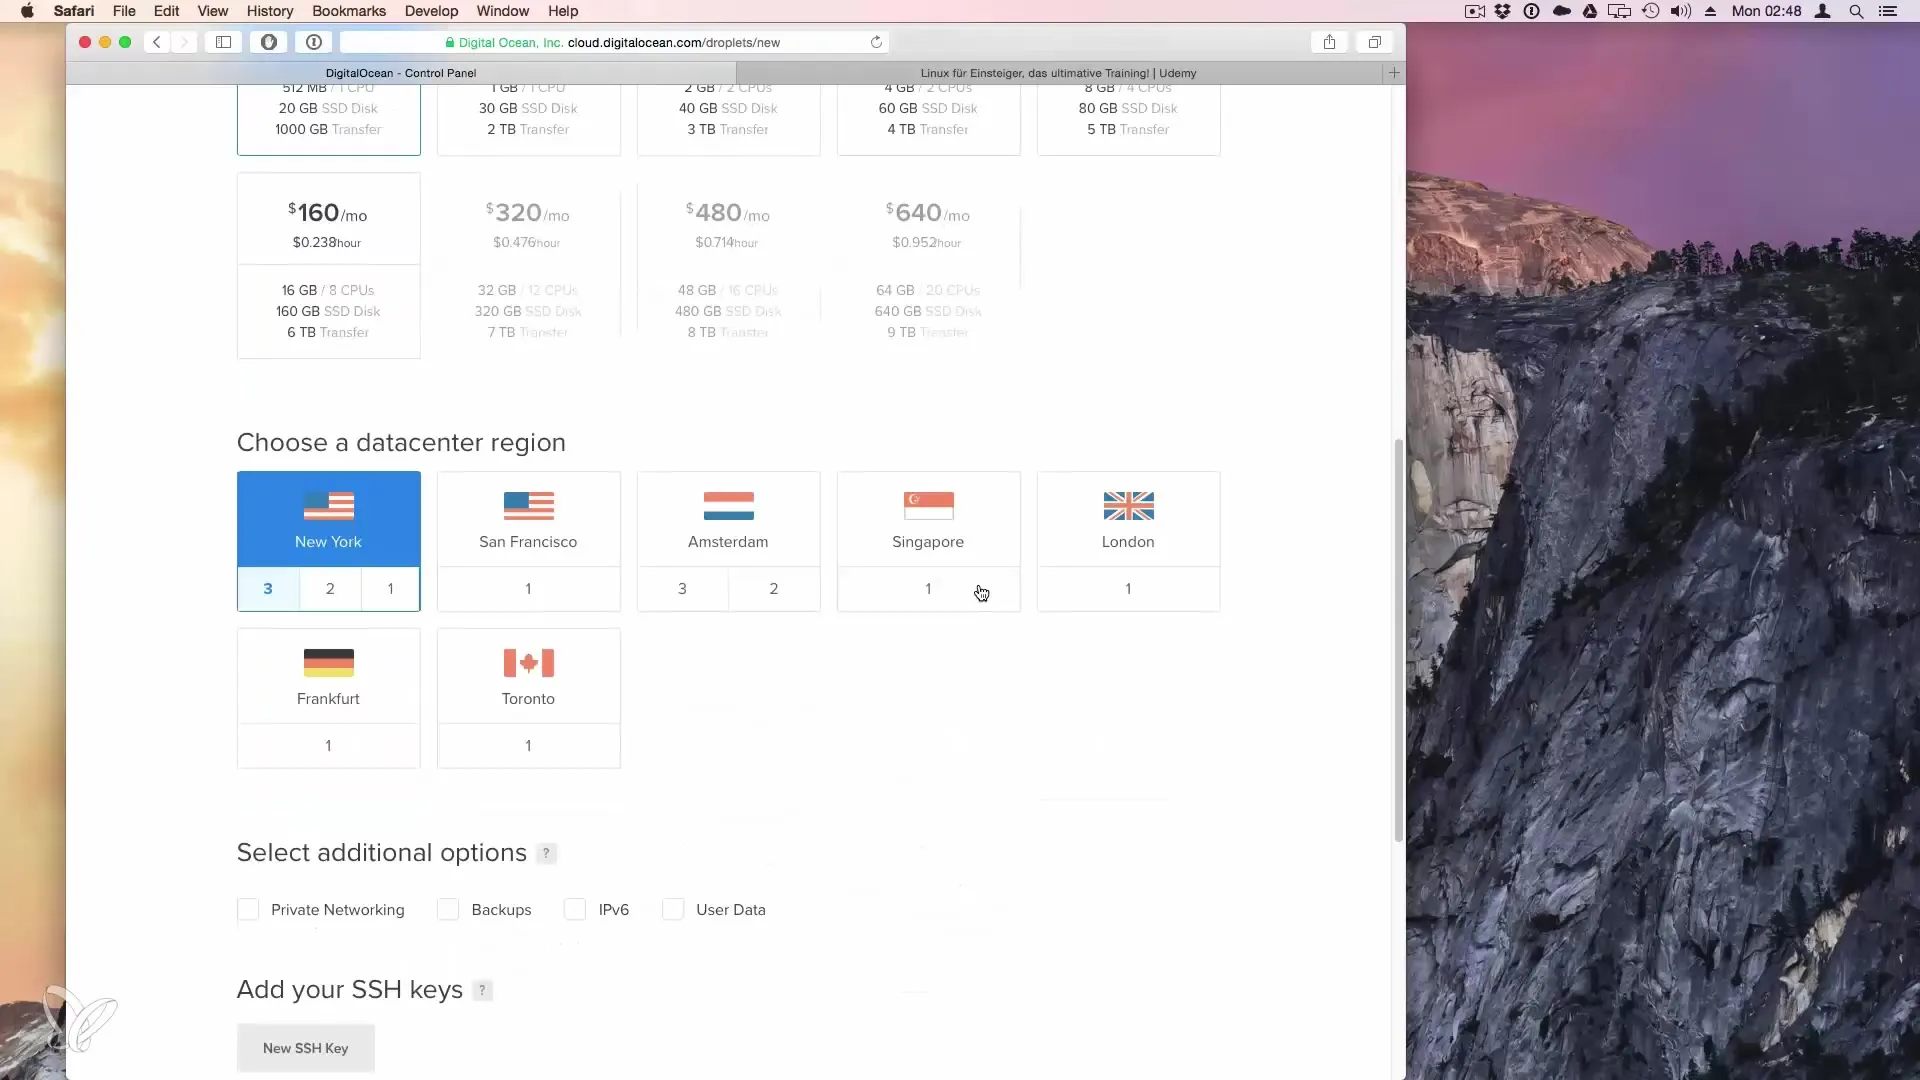This screenshot has height=1080, width=1920.
Task: Click the Singapore flag icon
Action: 929,506
